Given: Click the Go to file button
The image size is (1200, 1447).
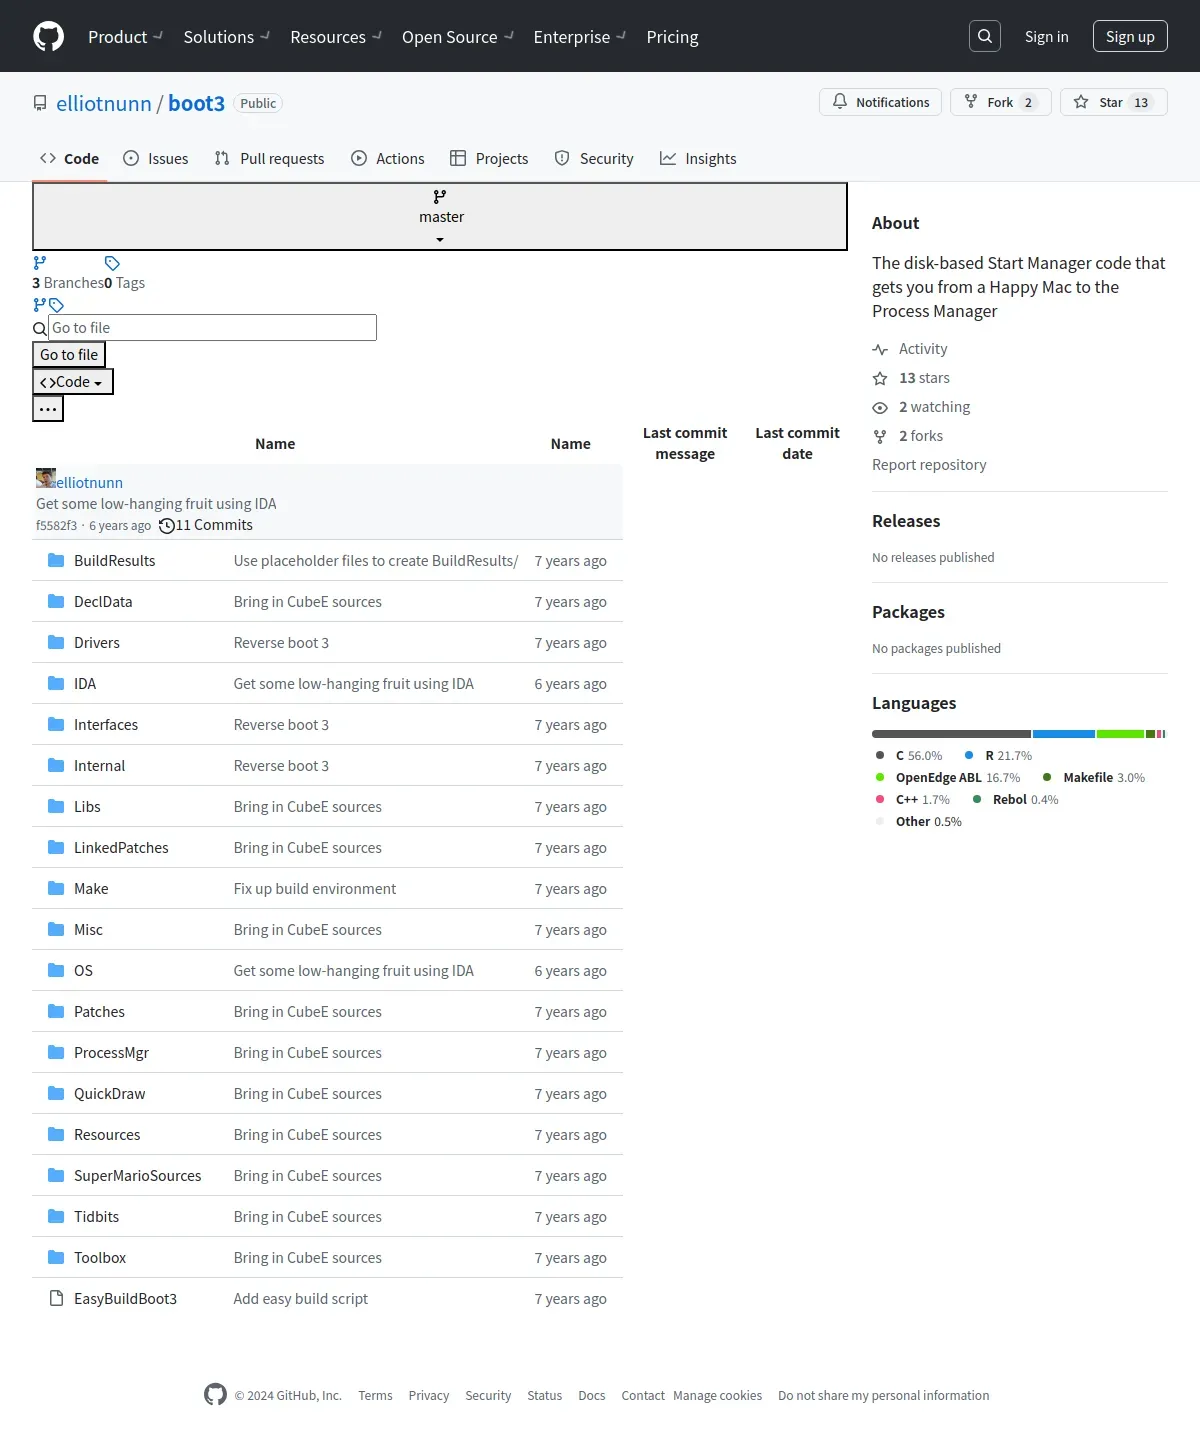Looking at the screenshot, I should (x=69, y=354).
